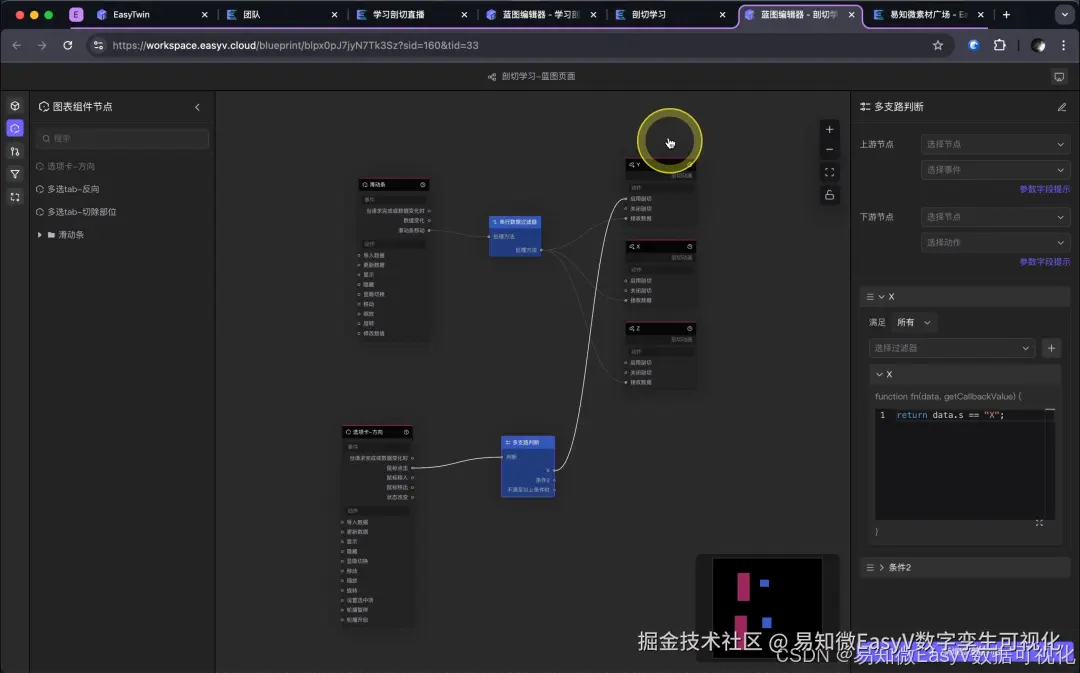Image resolution: width=1080 pixels, height=673 pixels.
Task: Fit canvas to screen icon
Action: [x=829, y=172]
